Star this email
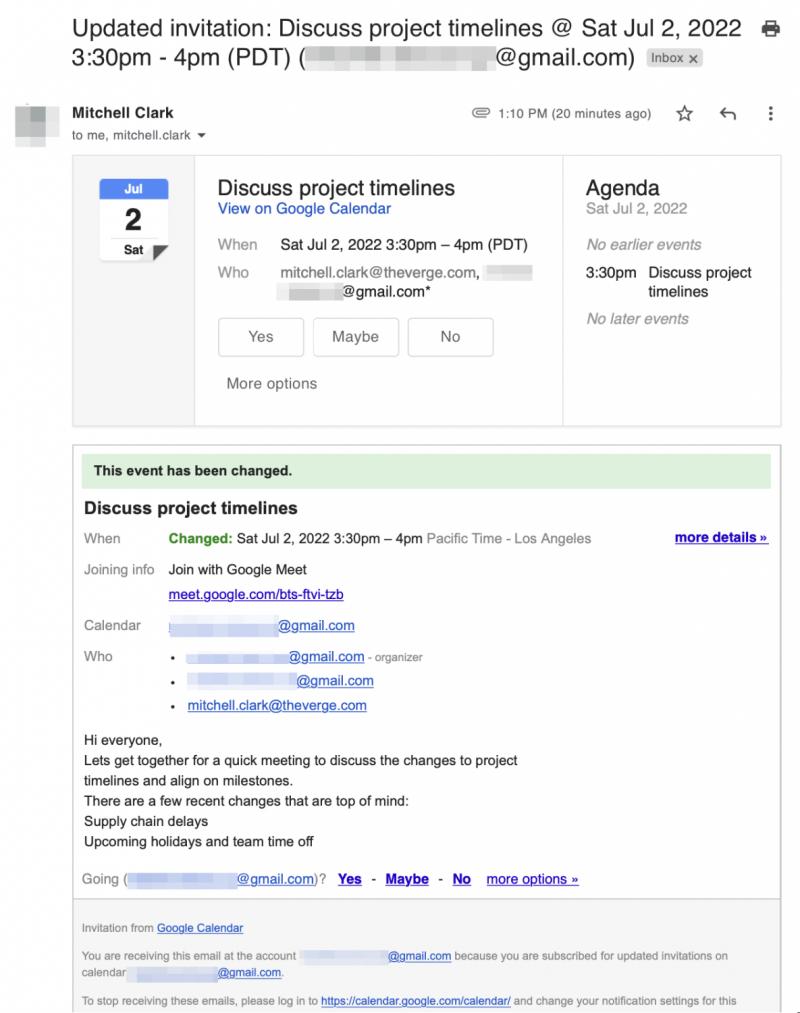This screenshot has height=1013, width=800. [x=684, y=115]
